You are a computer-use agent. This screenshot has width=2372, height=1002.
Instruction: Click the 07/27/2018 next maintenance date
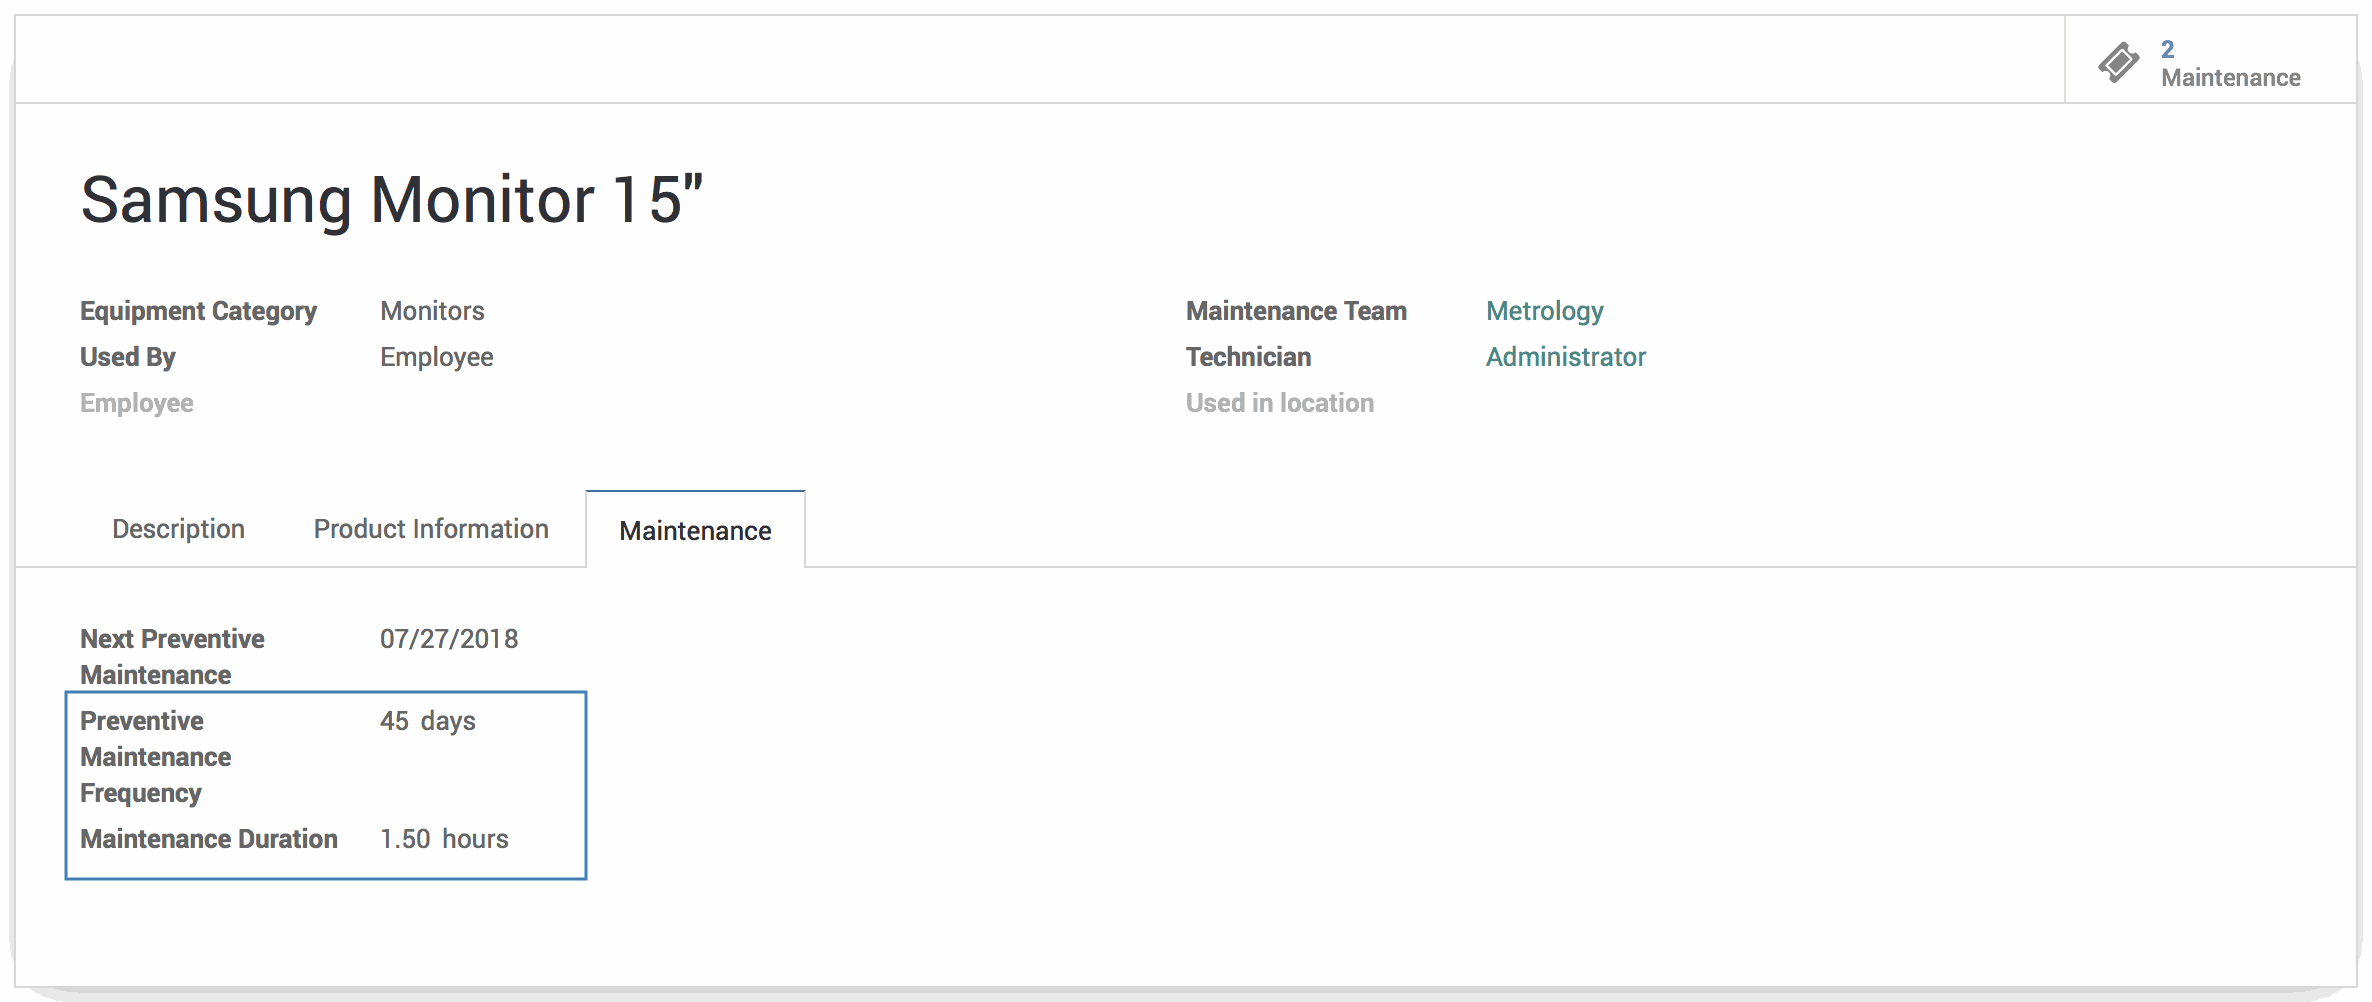tap(449, 639)
